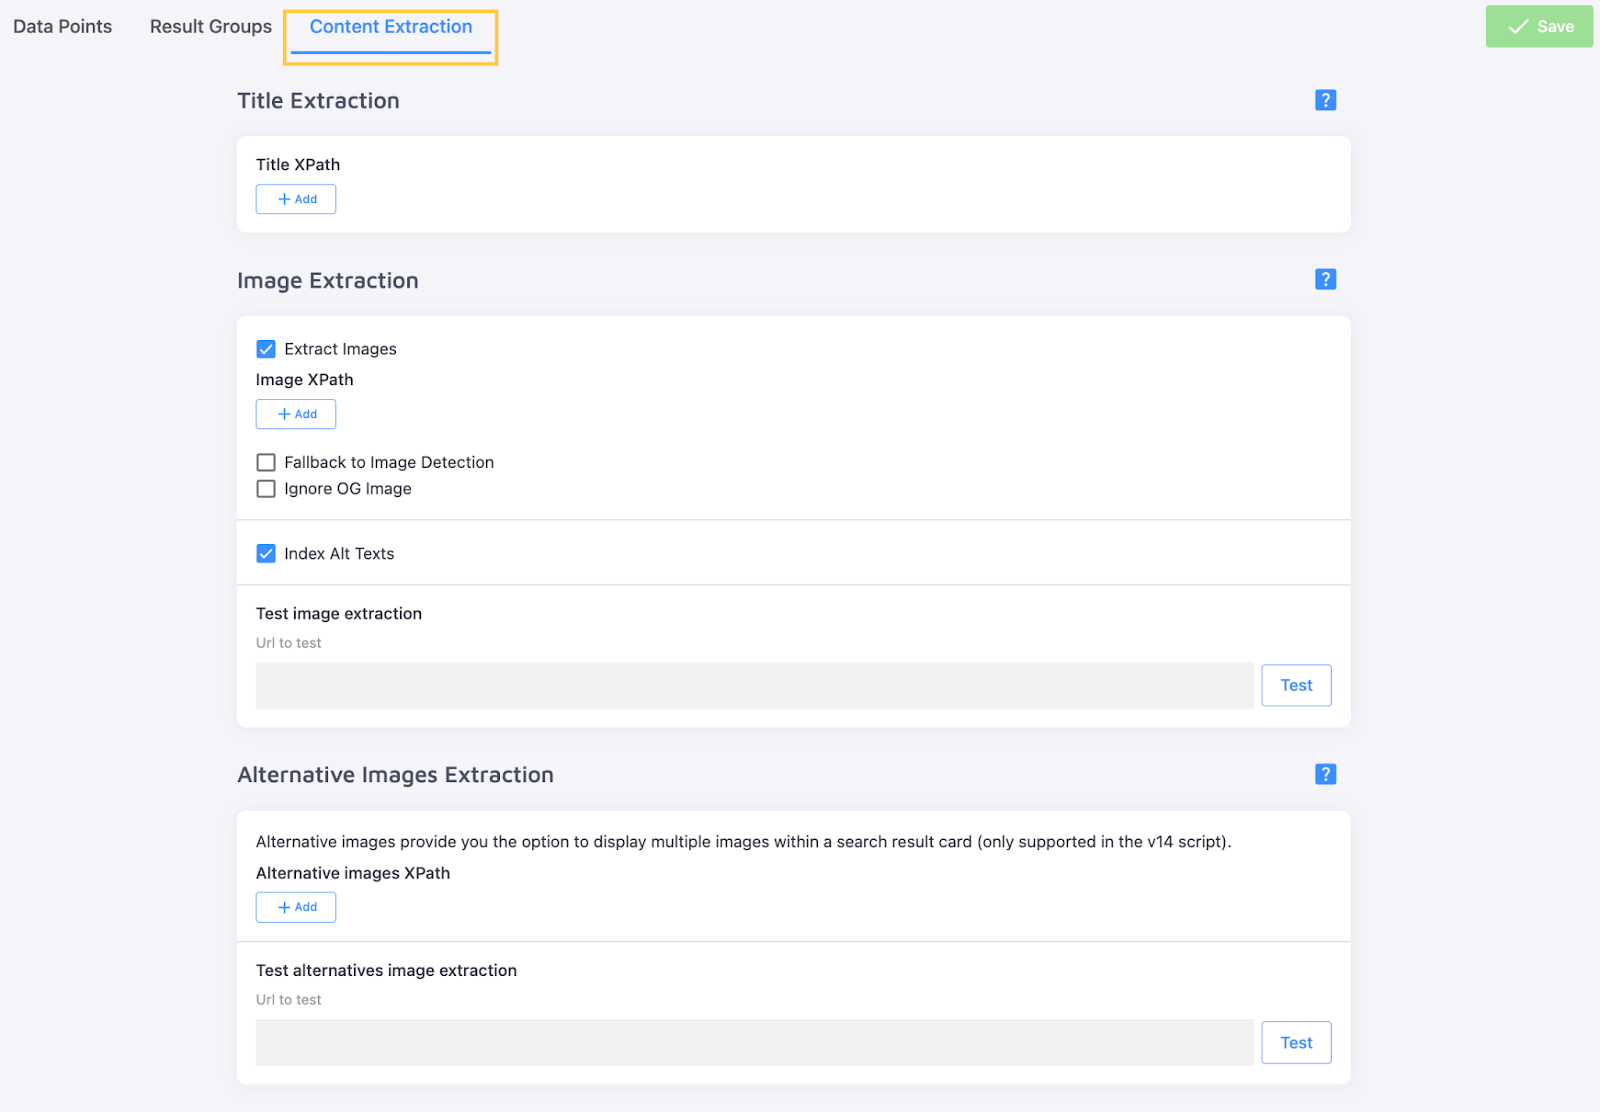This screenshot has width=1600, height=1112.
Task: Open the Result Groups tab
Action: point(211,27)
